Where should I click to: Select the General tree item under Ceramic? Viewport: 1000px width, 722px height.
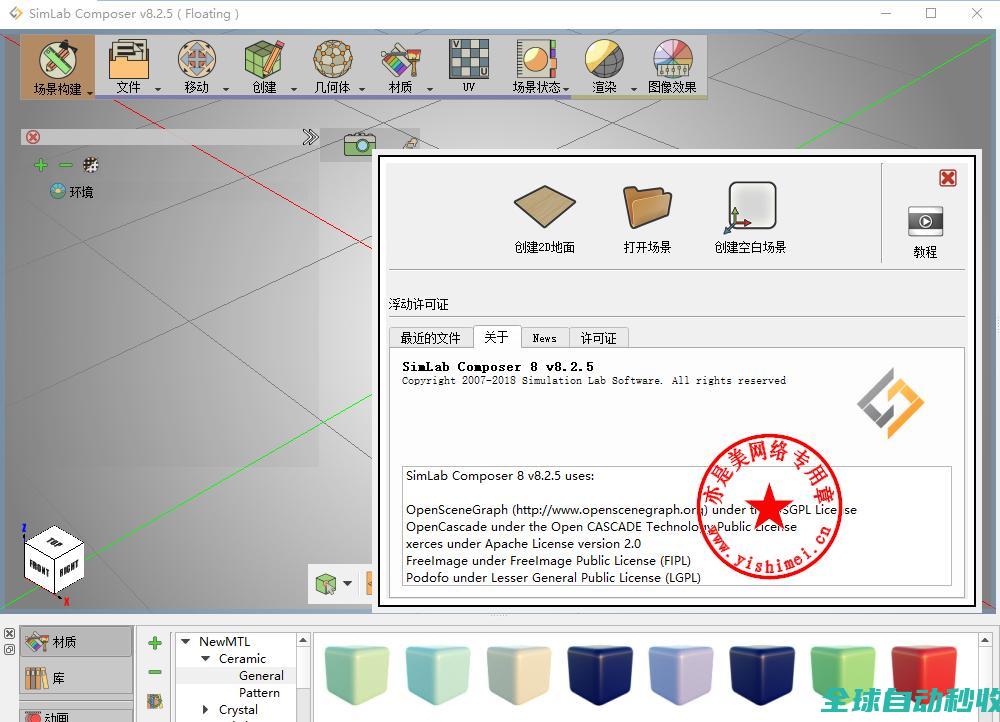click(261, 676)
